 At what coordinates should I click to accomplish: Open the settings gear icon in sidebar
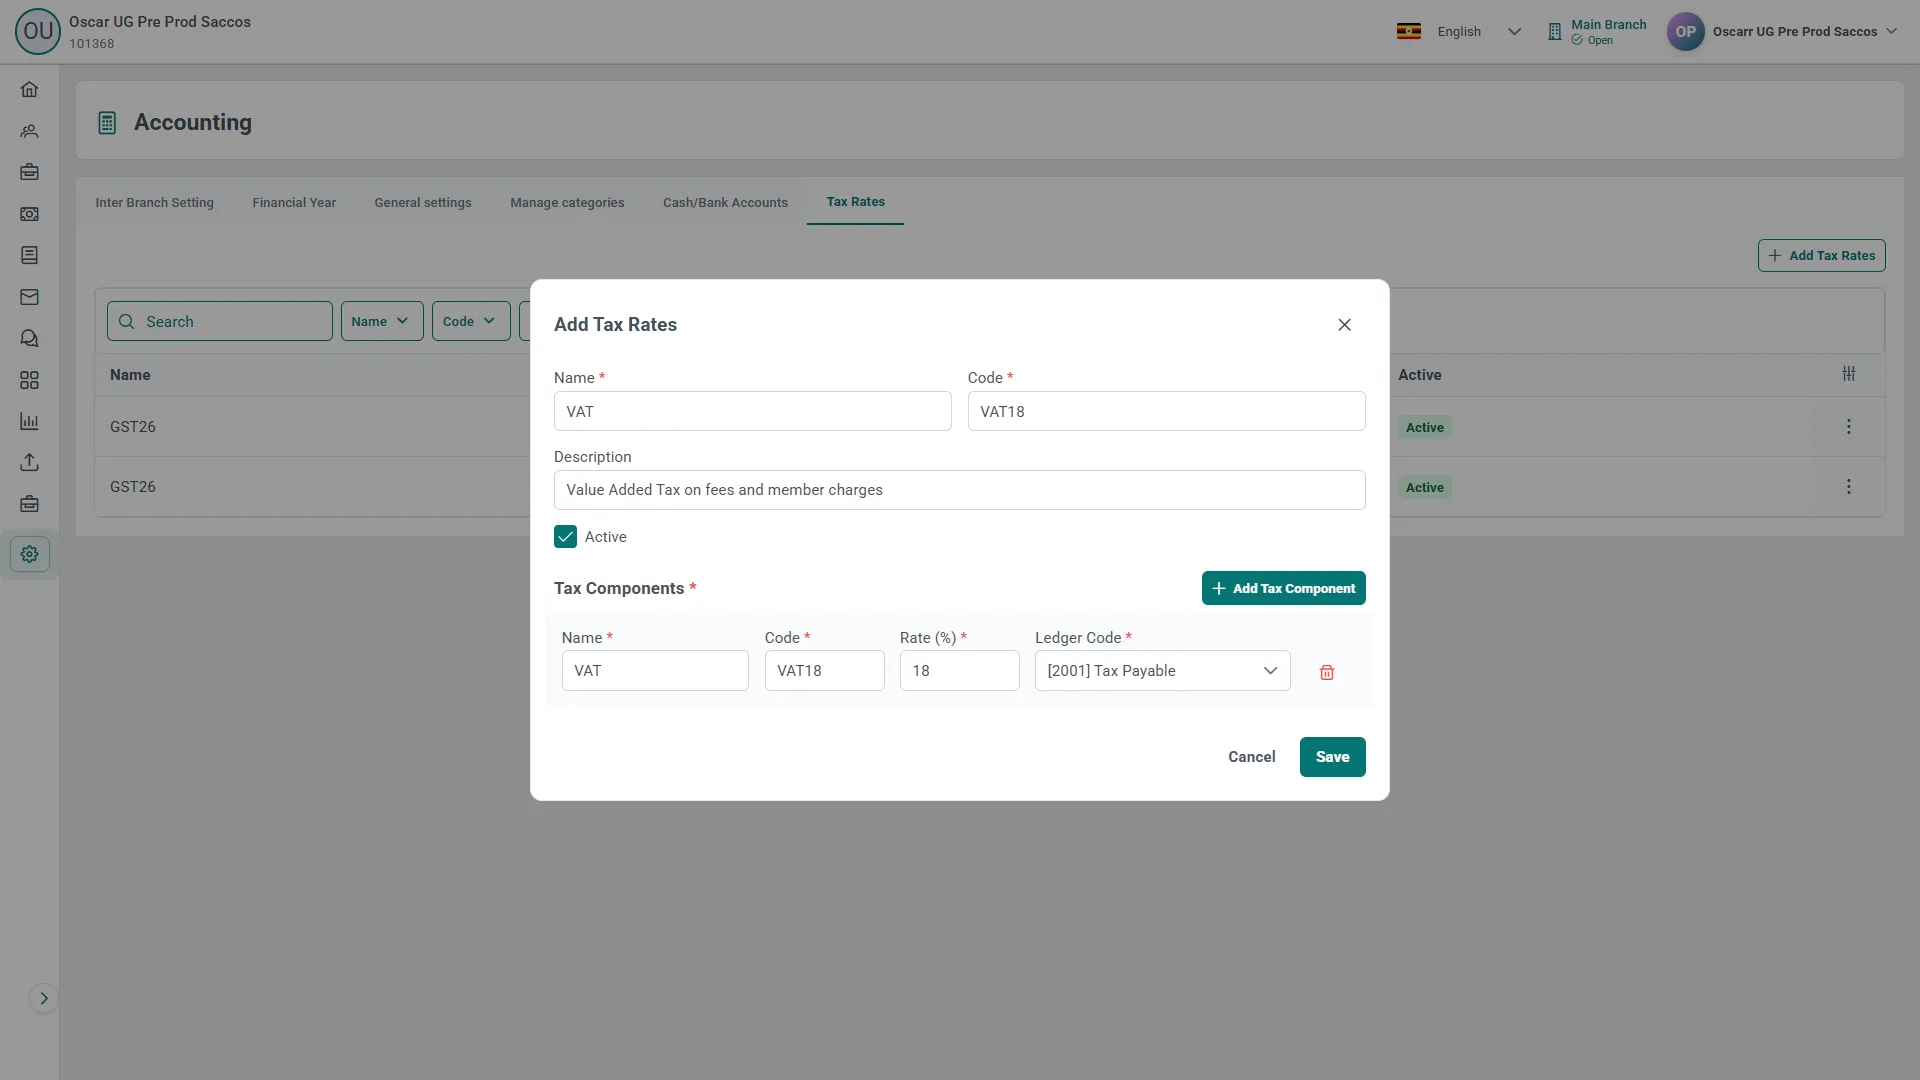coord(29,554)
